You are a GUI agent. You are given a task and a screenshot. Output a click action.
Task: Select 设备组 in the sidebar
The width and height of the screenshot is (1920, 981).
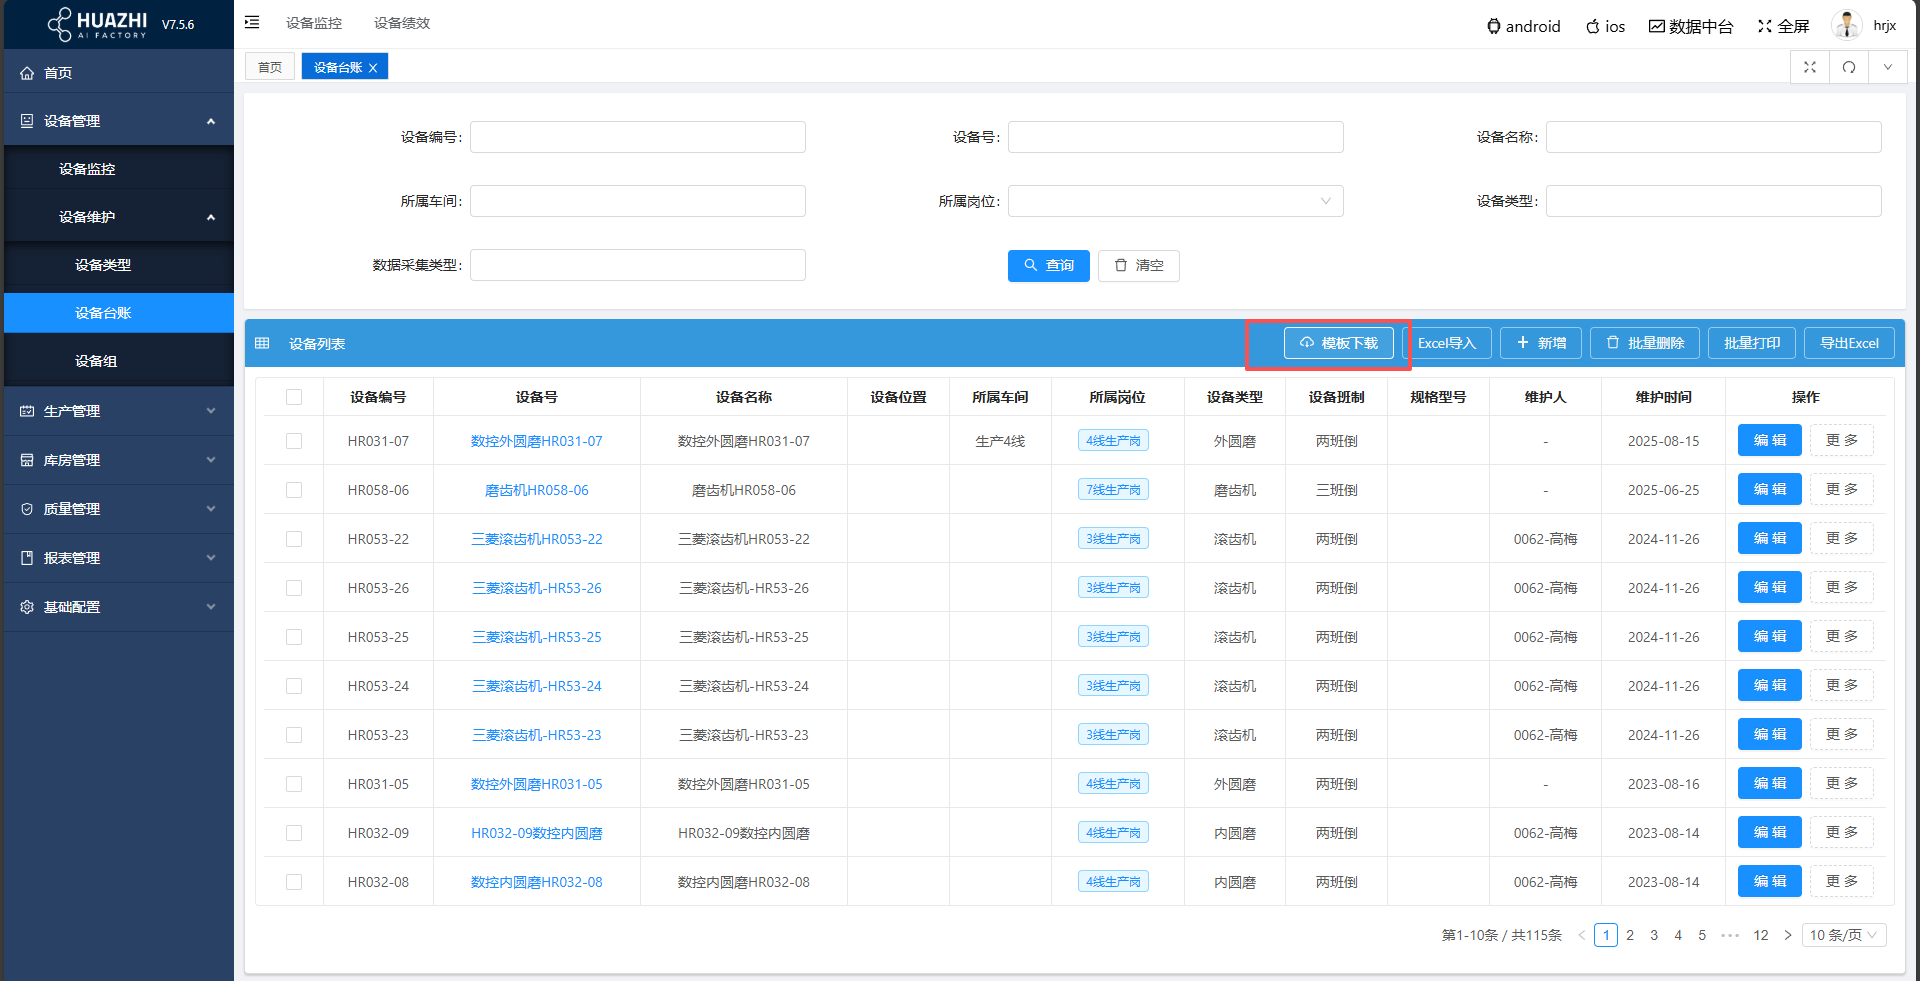[96, 361]
